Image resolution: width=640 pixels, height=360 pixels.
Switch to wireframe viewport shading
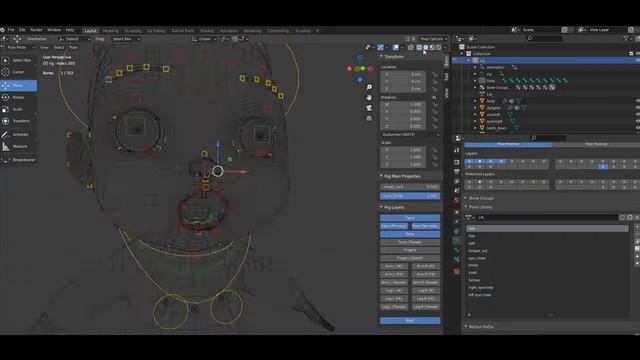tap(419, 47)
